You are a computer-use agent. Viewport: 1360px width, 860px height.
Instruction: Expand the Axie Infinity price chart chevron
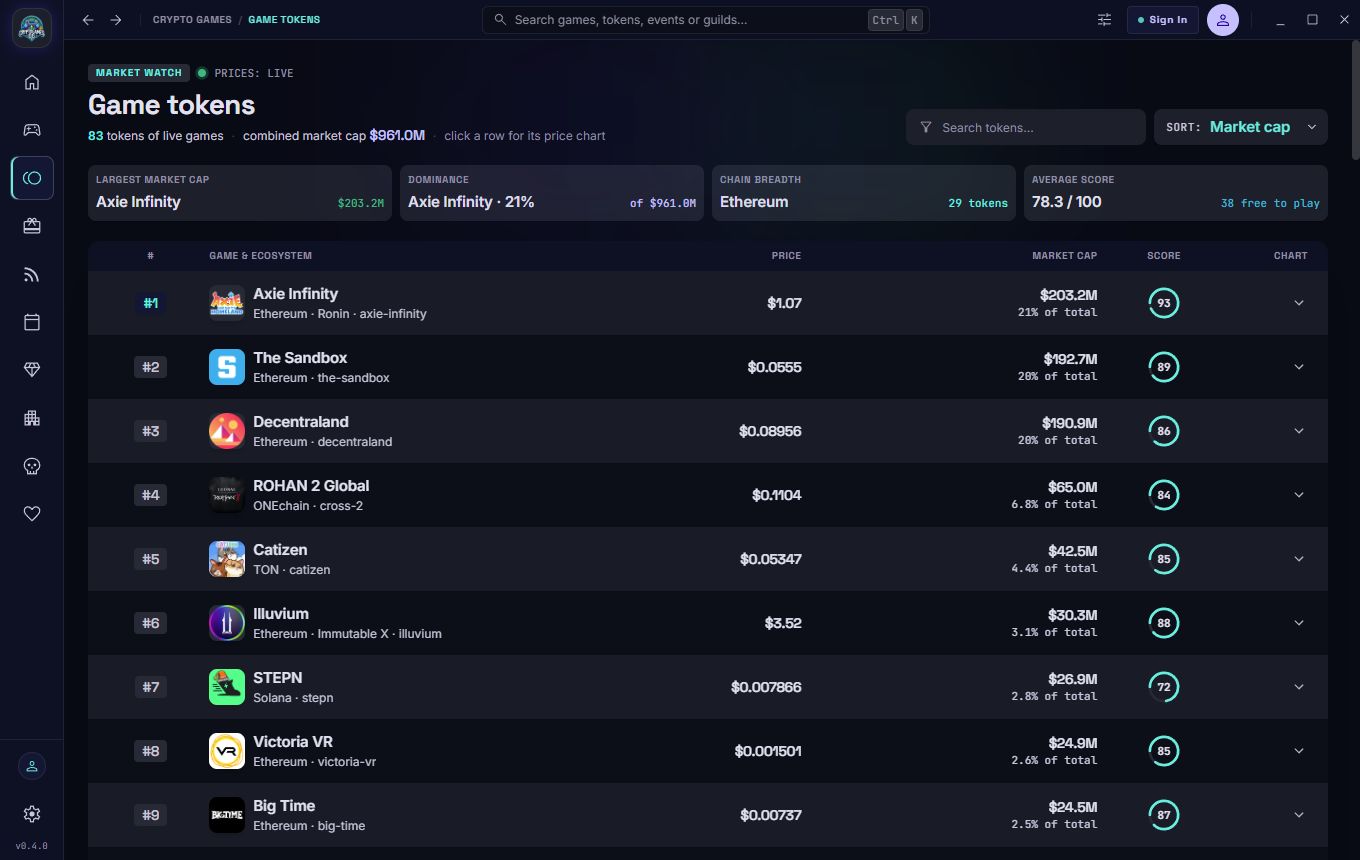(x=1299, y=303)
